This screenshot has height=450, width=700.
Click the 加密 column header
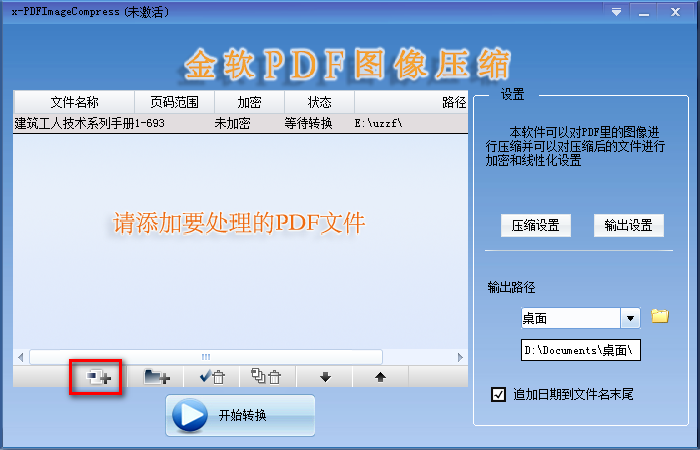[250, 102]
